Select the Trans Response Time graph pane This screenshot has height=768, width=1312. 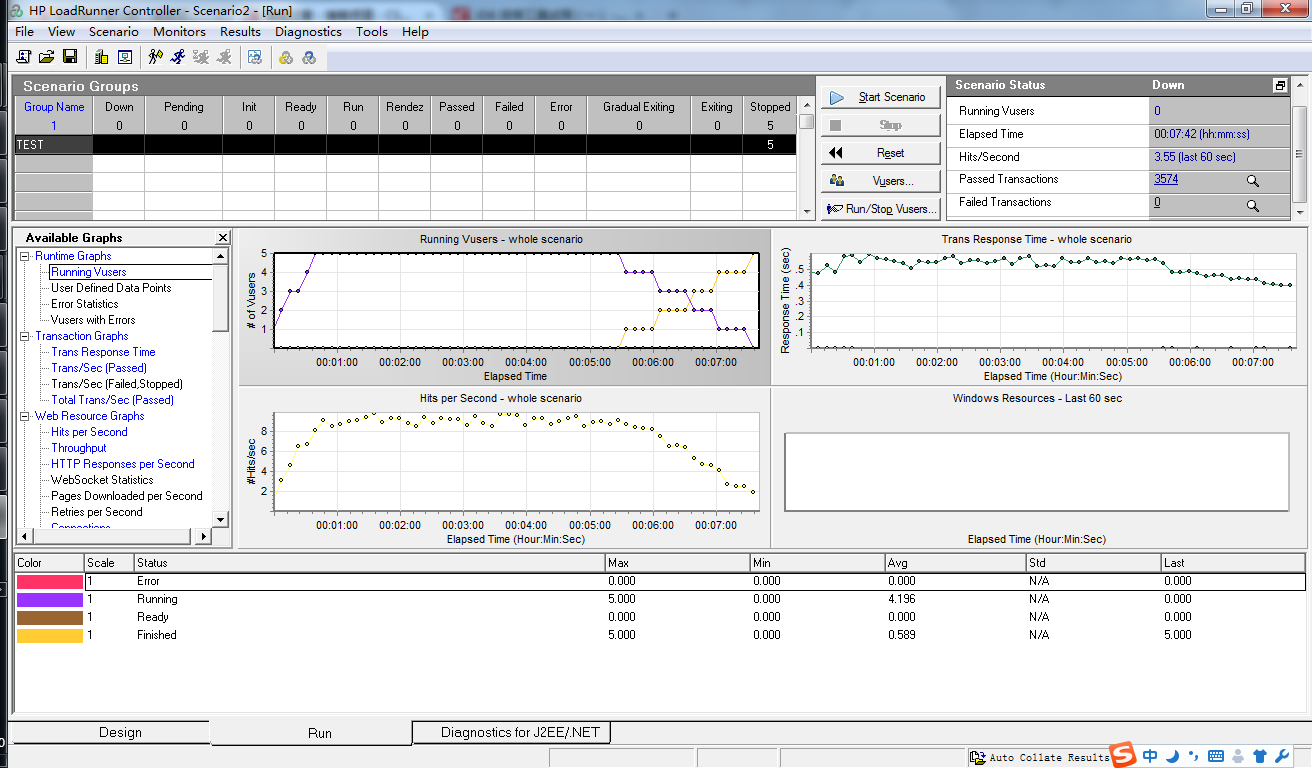click(1037, 307)
